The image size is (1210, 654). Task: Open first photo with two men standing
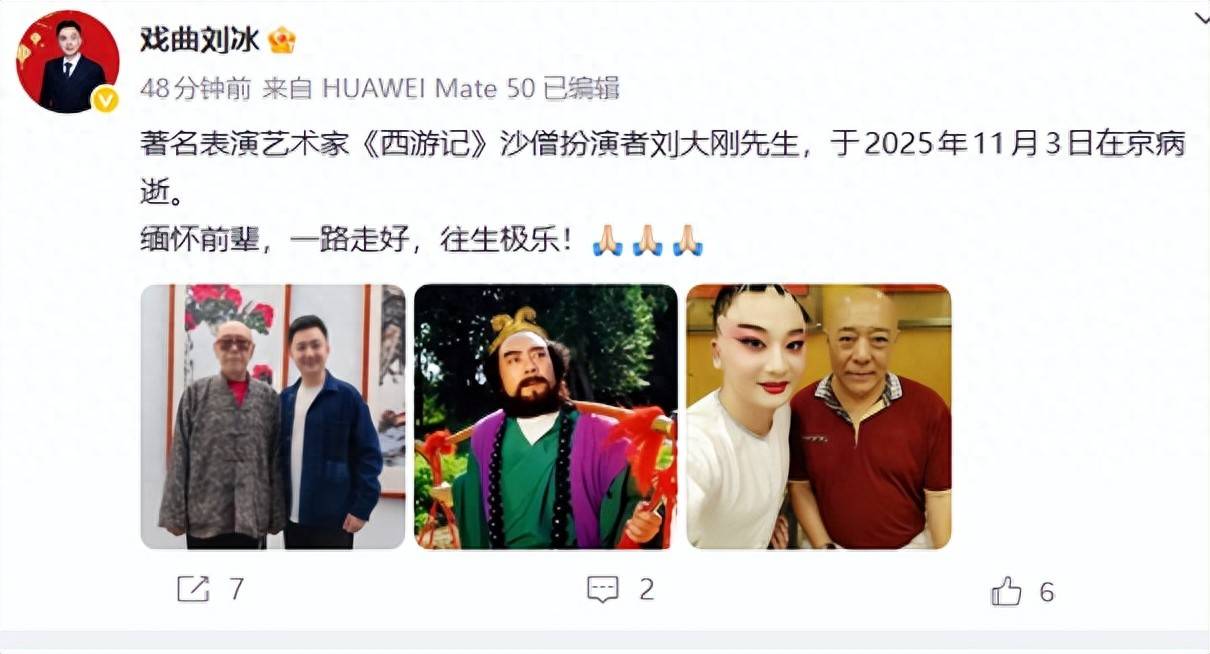pos(273,416)
